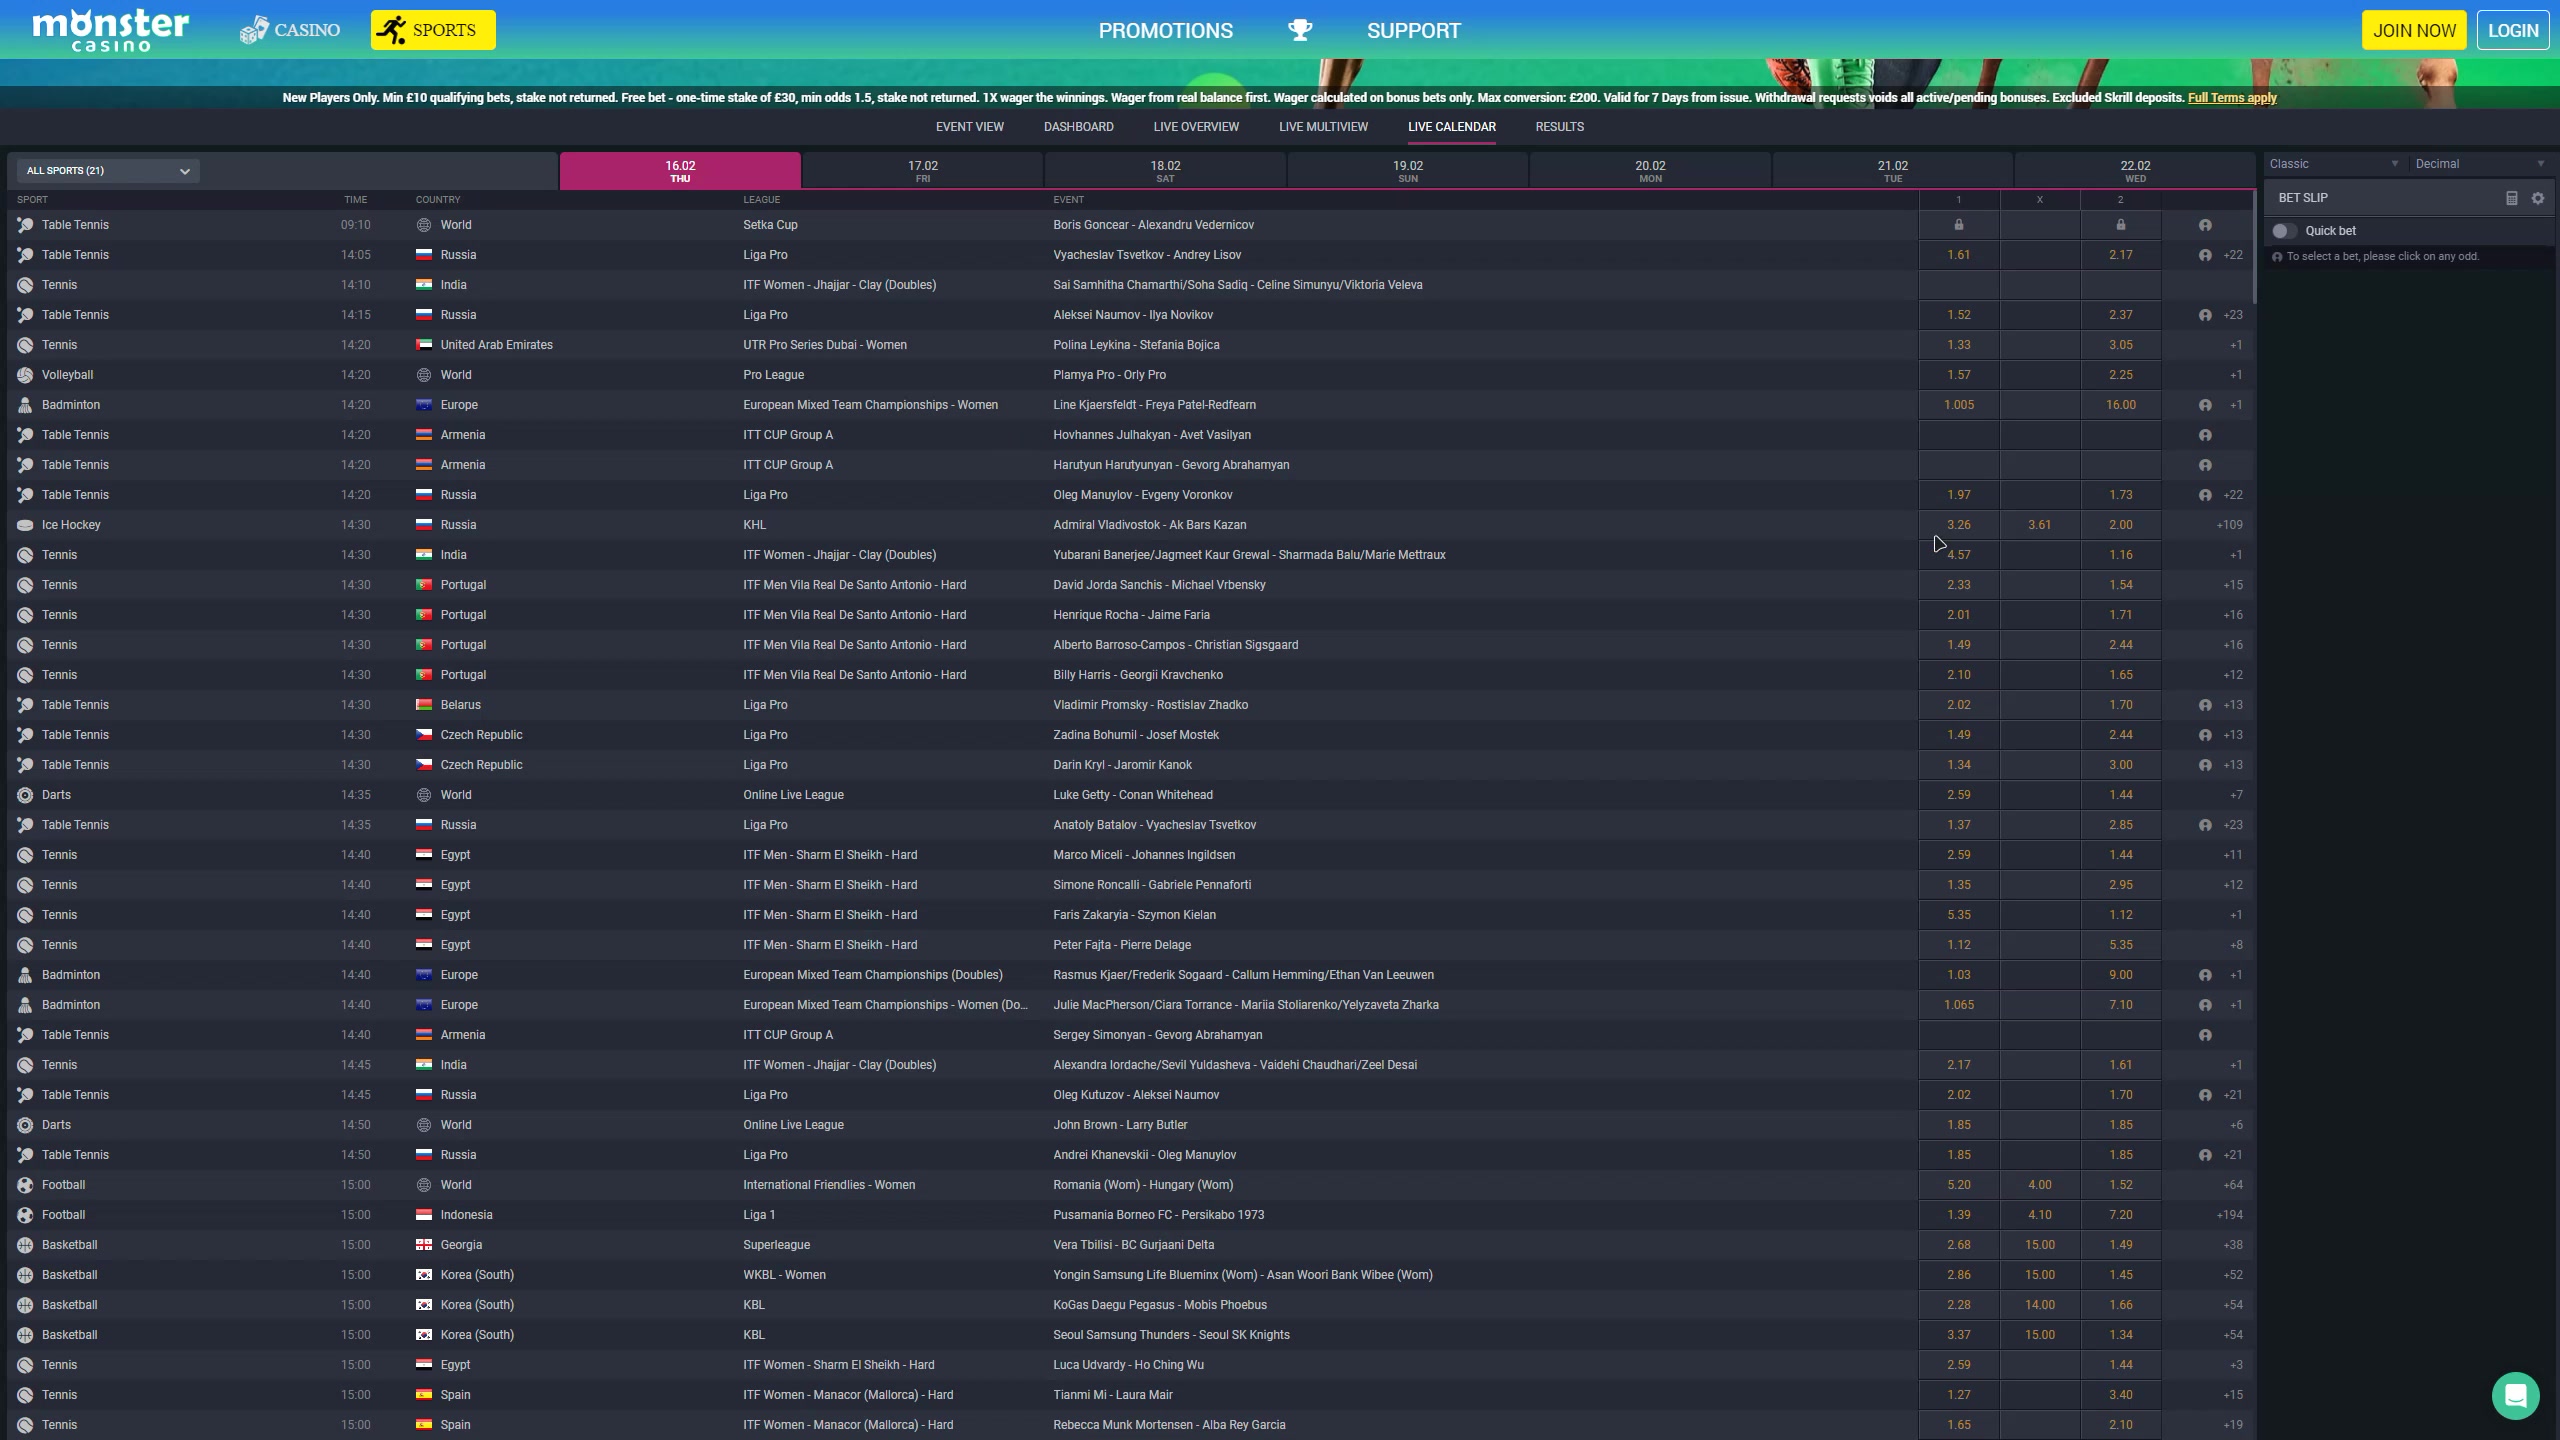Click the Monster Casino logo

point(110,30)
